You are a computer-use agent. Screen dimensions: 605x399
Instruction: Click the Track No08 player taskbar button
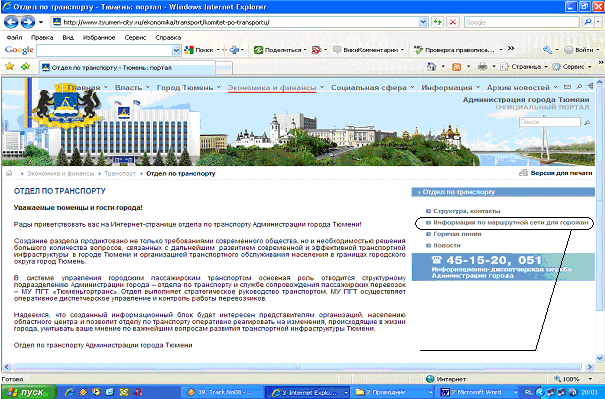[223, 392]
